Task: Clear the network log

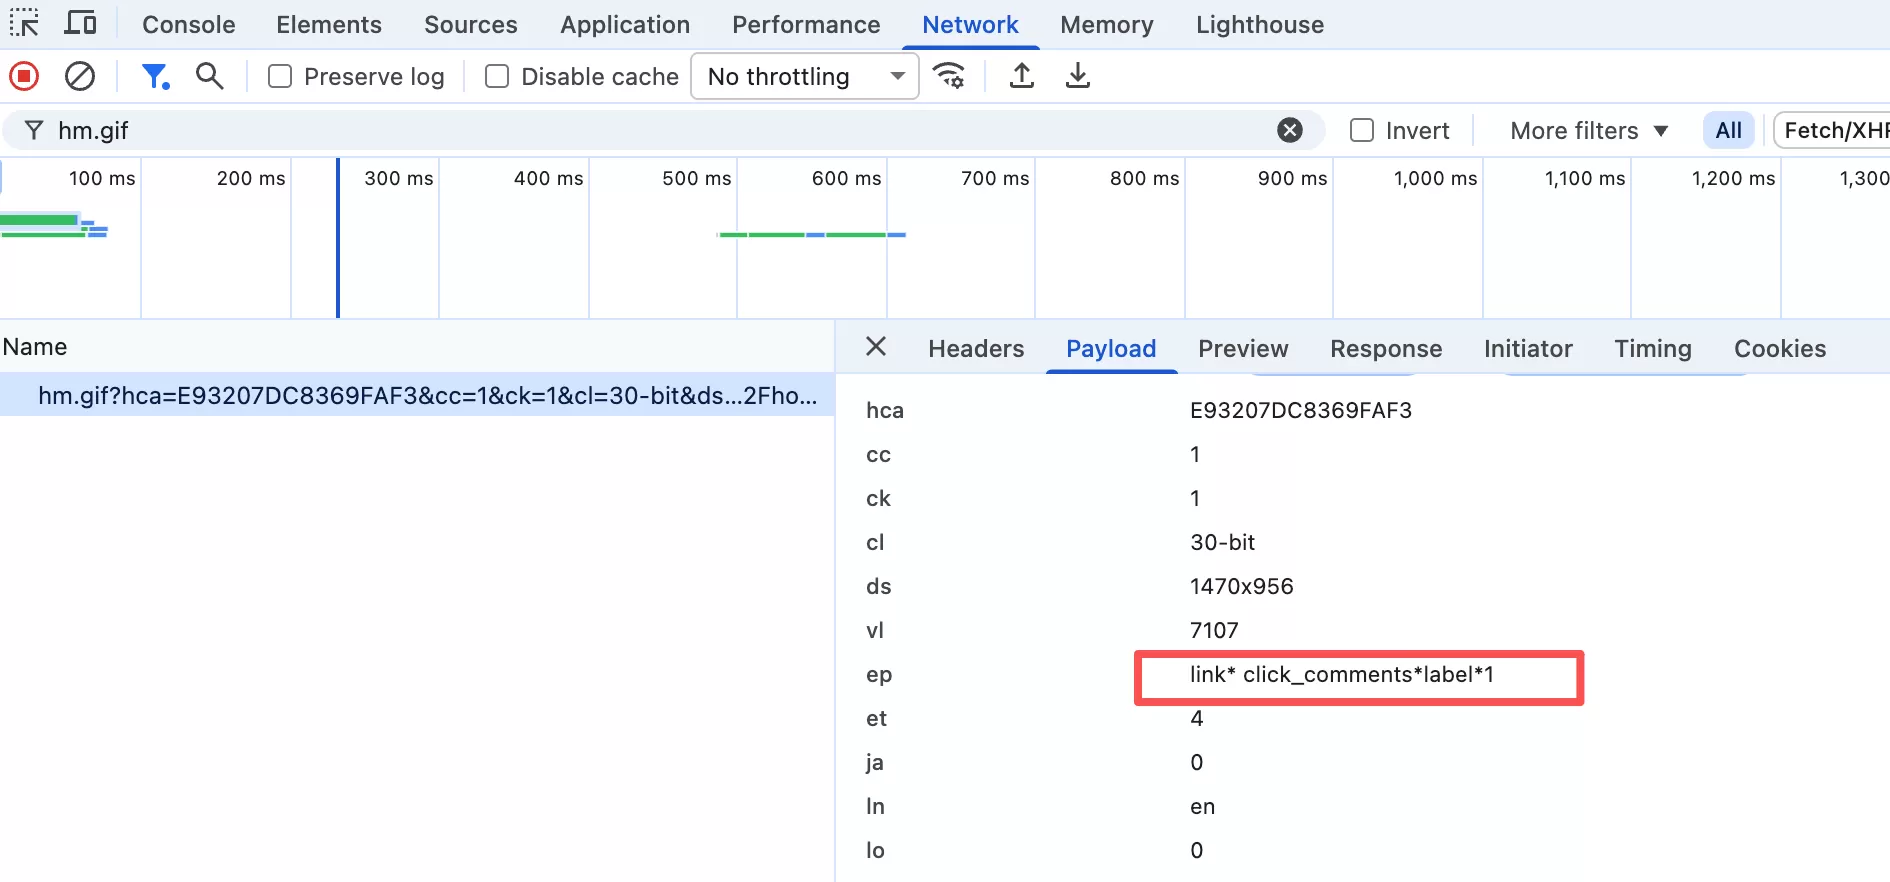Action: 80,76
